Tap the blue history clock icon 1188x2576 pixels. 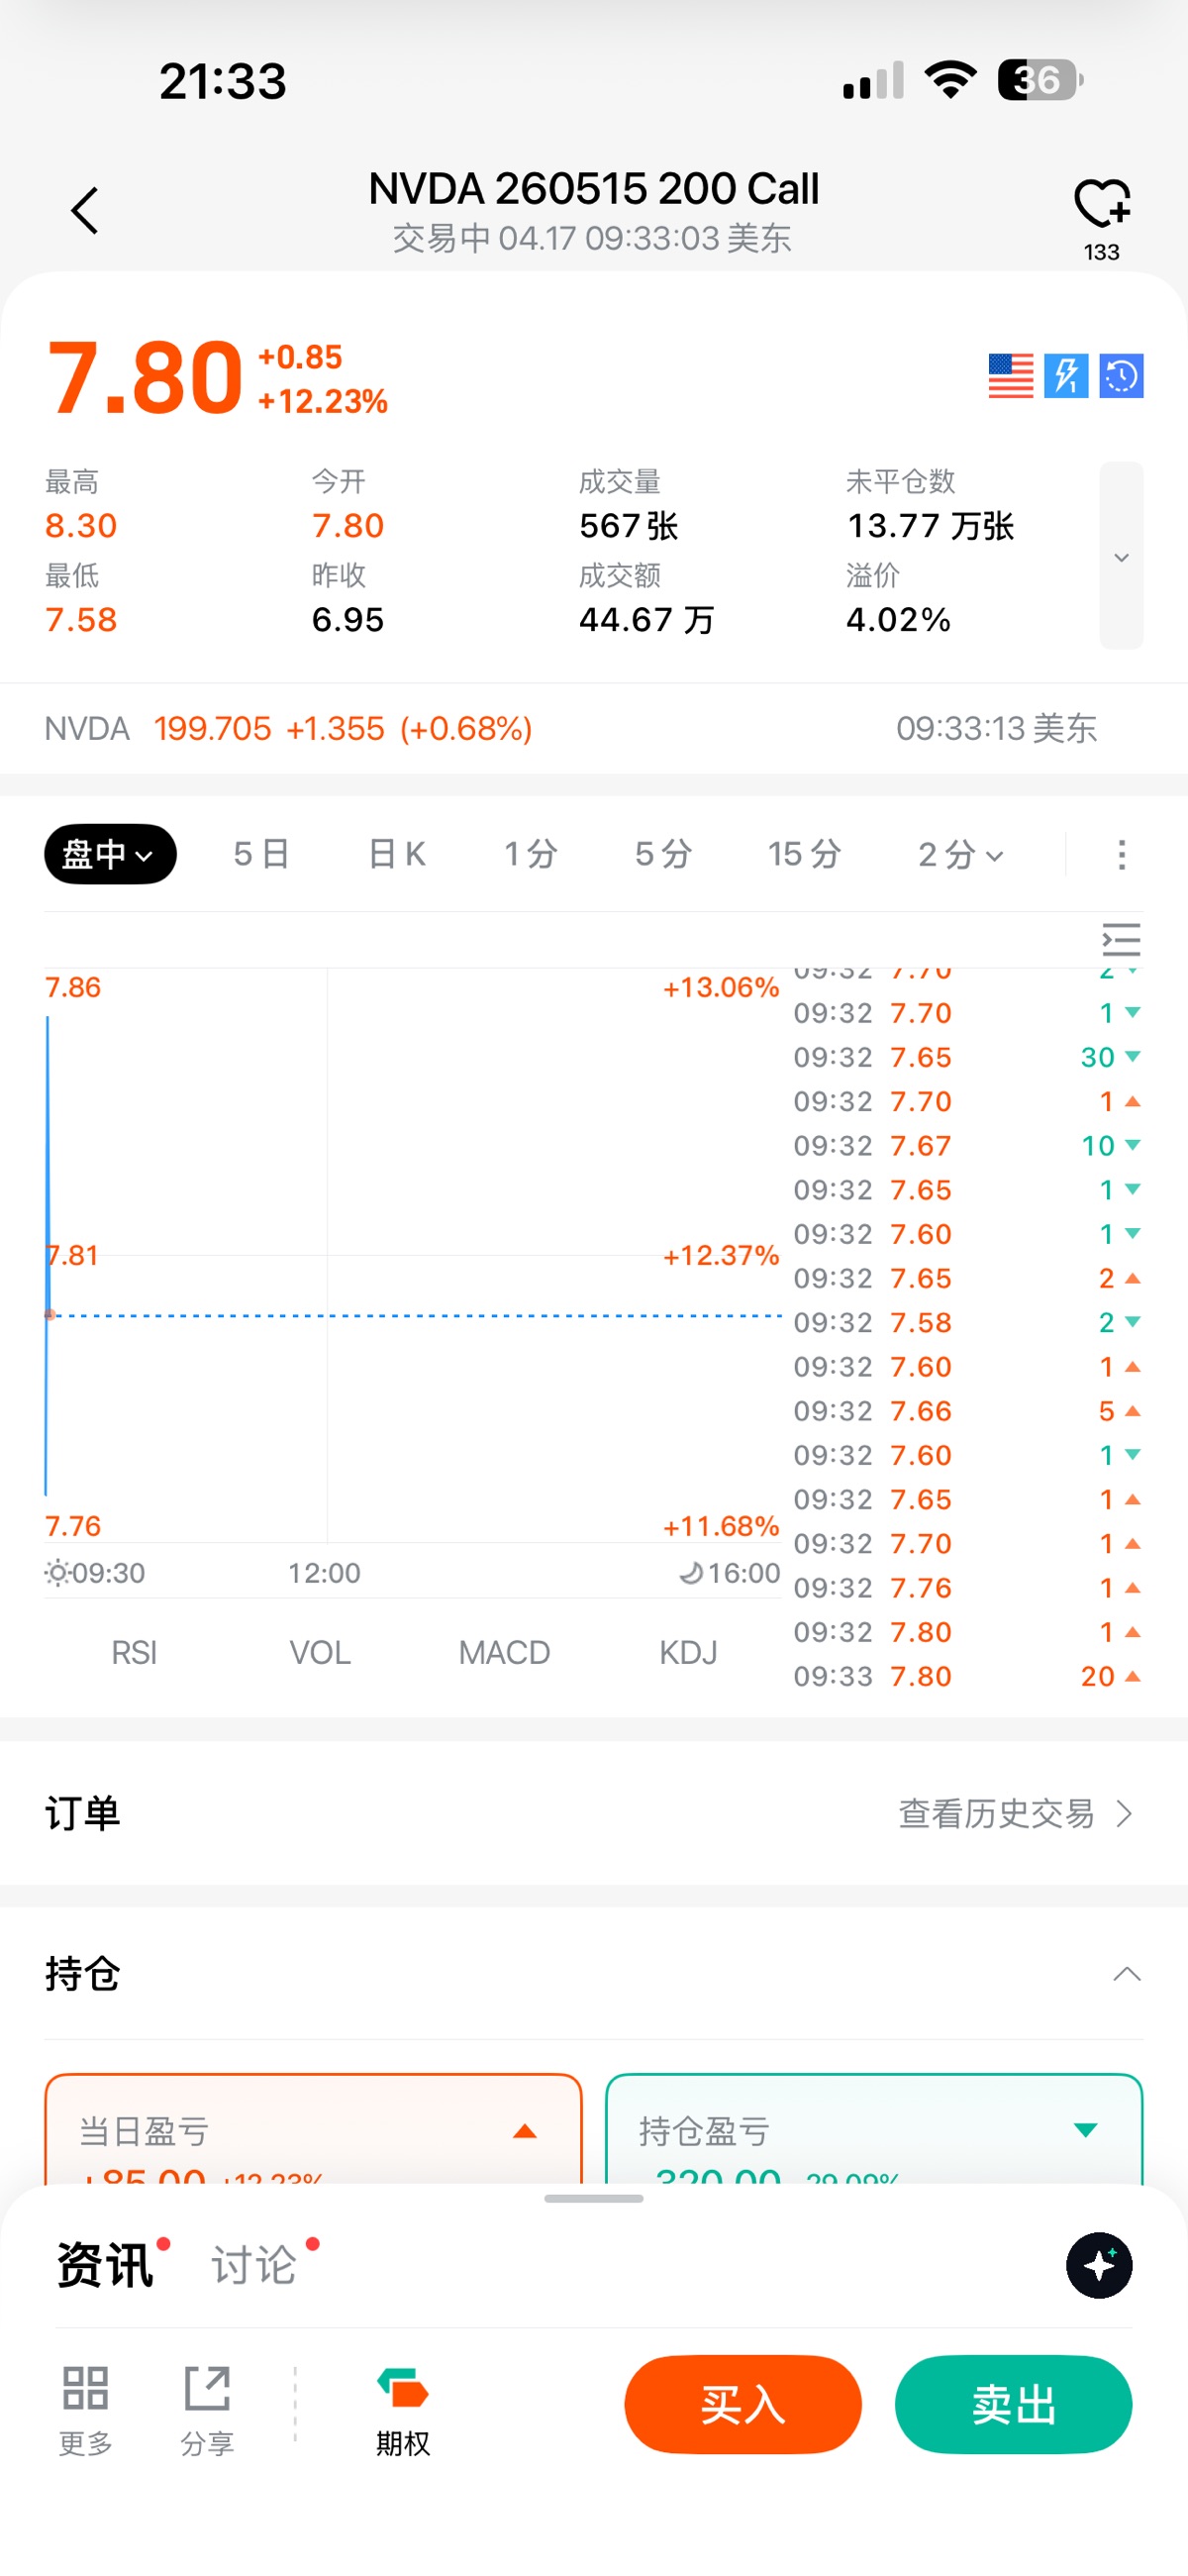point(1121,376)
